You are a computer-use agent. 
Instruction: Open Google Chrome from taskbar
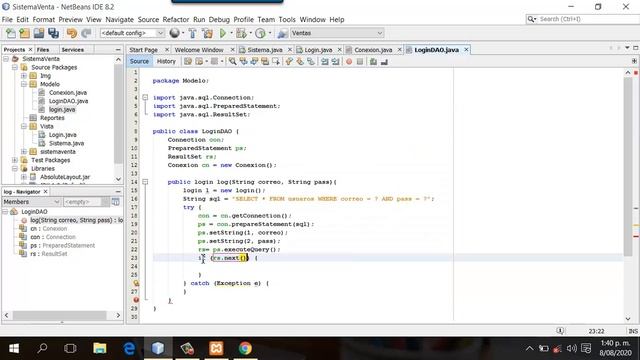click(x=245, y=348)
